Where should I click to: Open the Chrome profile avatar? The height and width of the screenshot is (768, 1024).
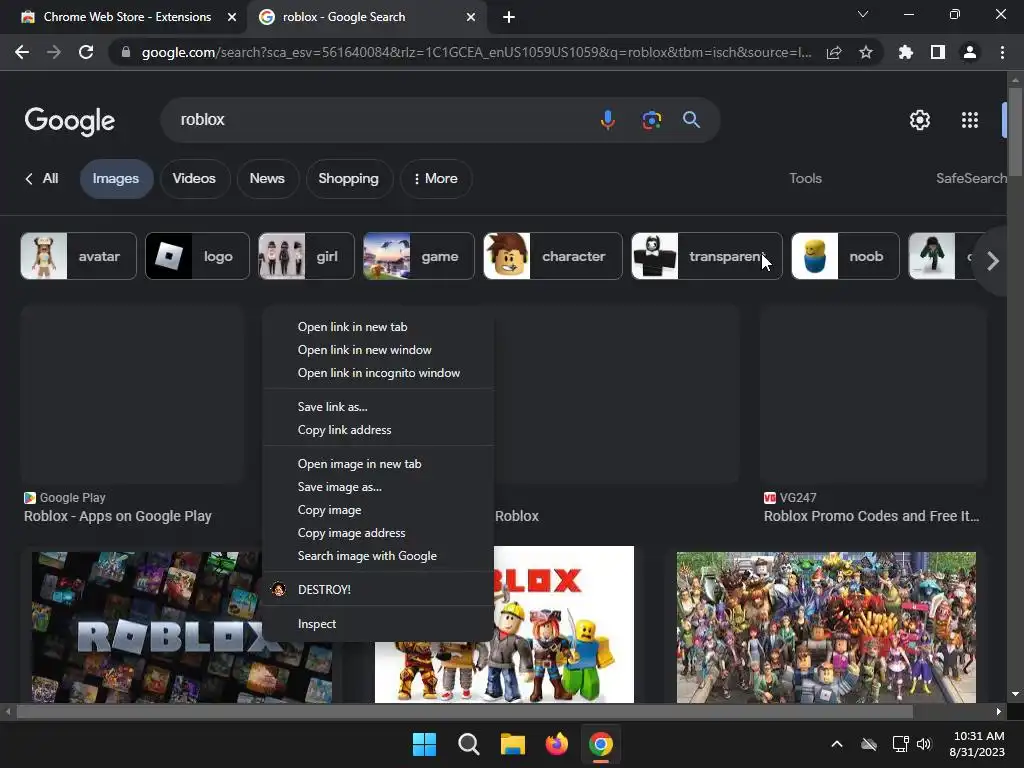[x=970, y=52]
